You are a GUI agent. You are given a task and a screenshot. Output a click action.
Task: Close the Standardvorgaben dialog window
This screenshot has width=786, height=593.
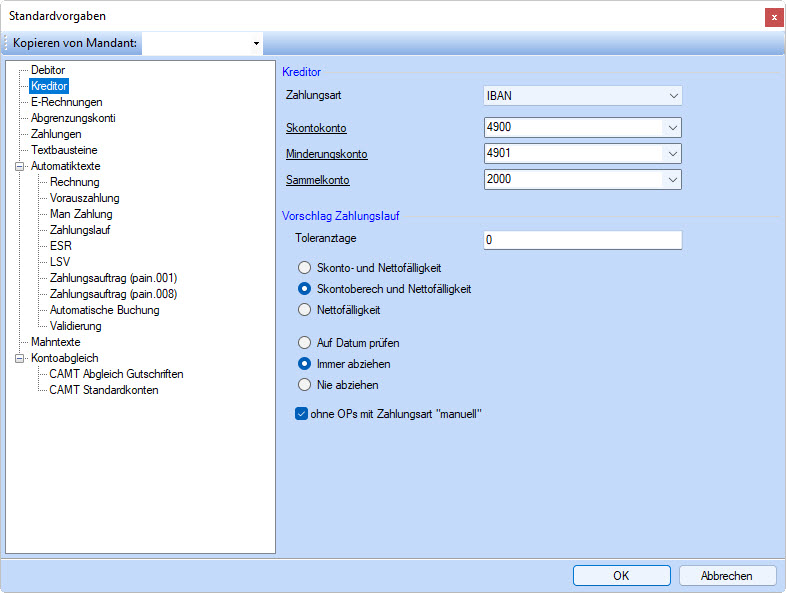tap(773, 17)
